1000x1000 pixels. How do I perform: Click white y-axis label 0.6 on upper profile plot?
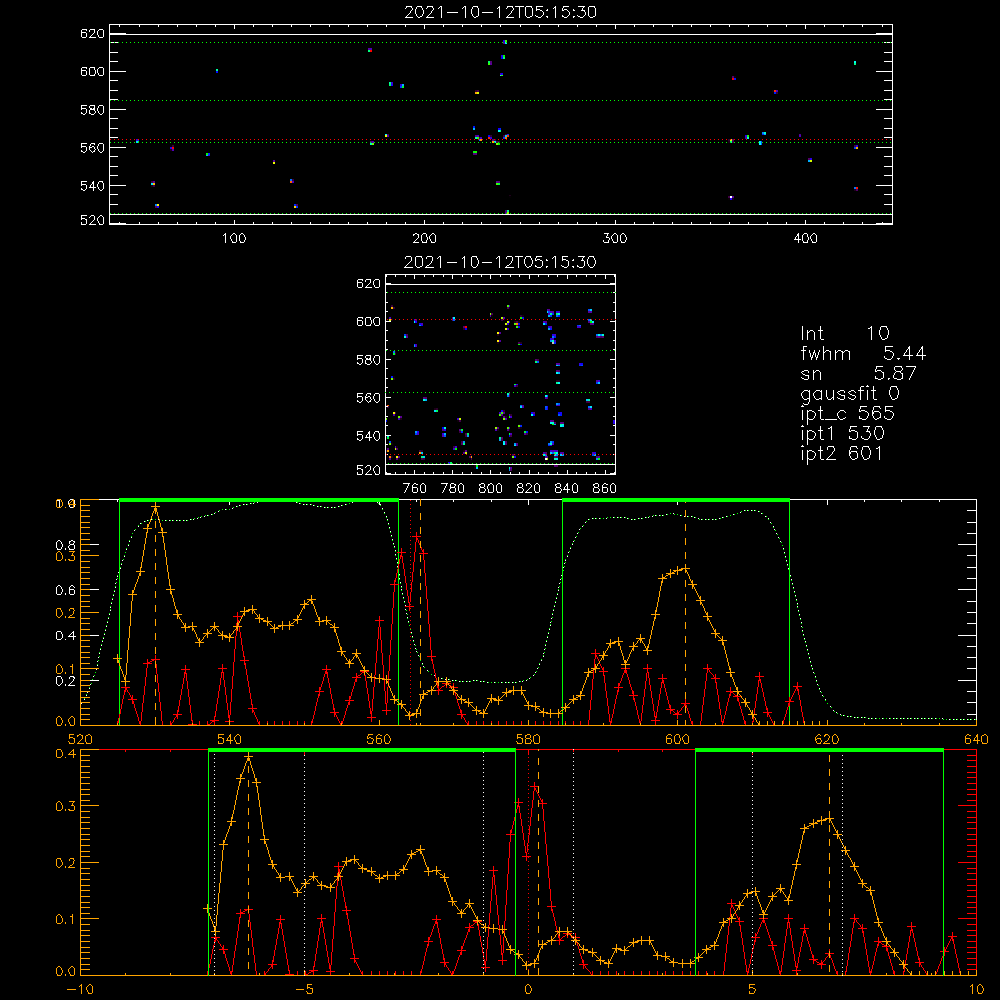pyautogui.click(x=66, y=591)
